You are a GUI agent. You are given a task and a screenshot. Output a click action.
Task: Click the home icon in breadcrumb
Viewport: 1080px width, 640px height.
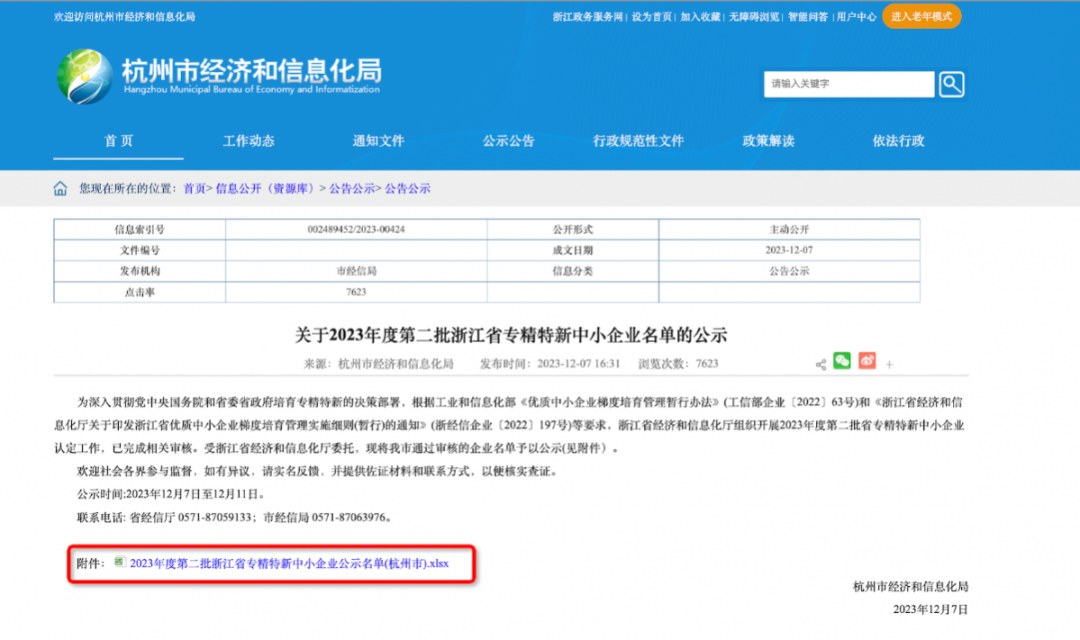tap(61, 189)
